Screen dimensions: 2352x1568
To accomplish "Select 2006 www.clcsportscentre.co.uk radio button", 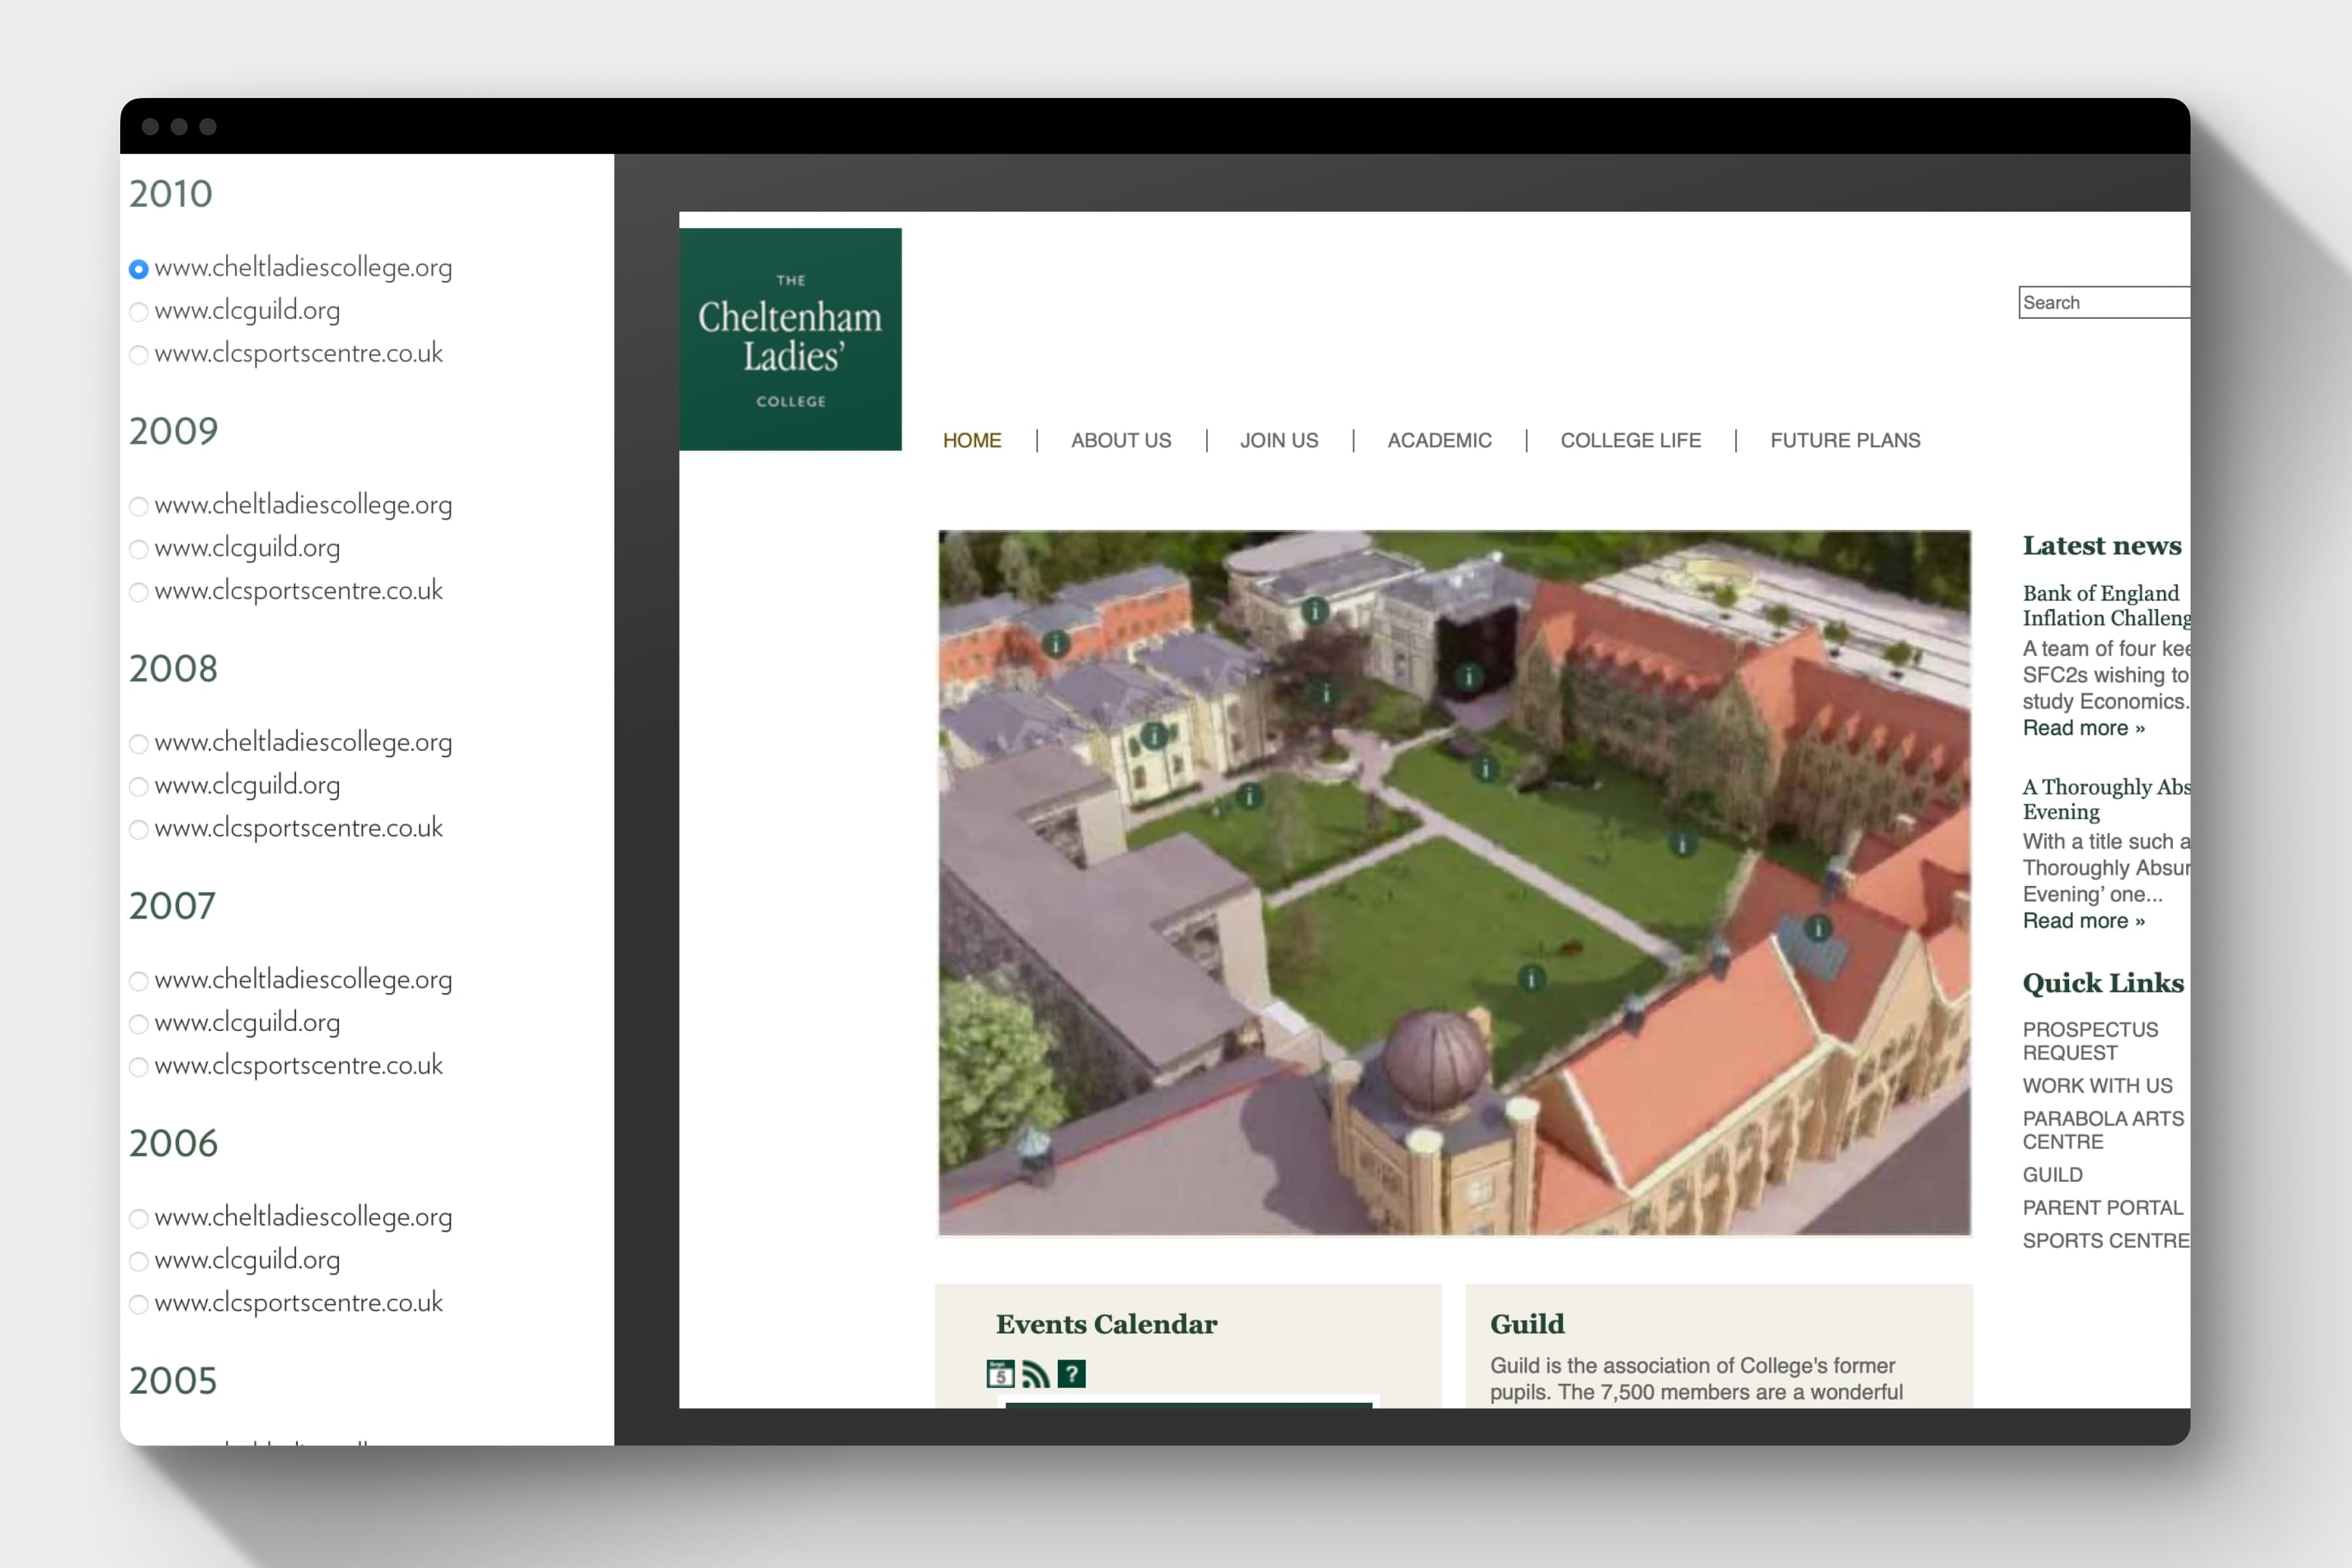I will click(x=139, y=1304).
